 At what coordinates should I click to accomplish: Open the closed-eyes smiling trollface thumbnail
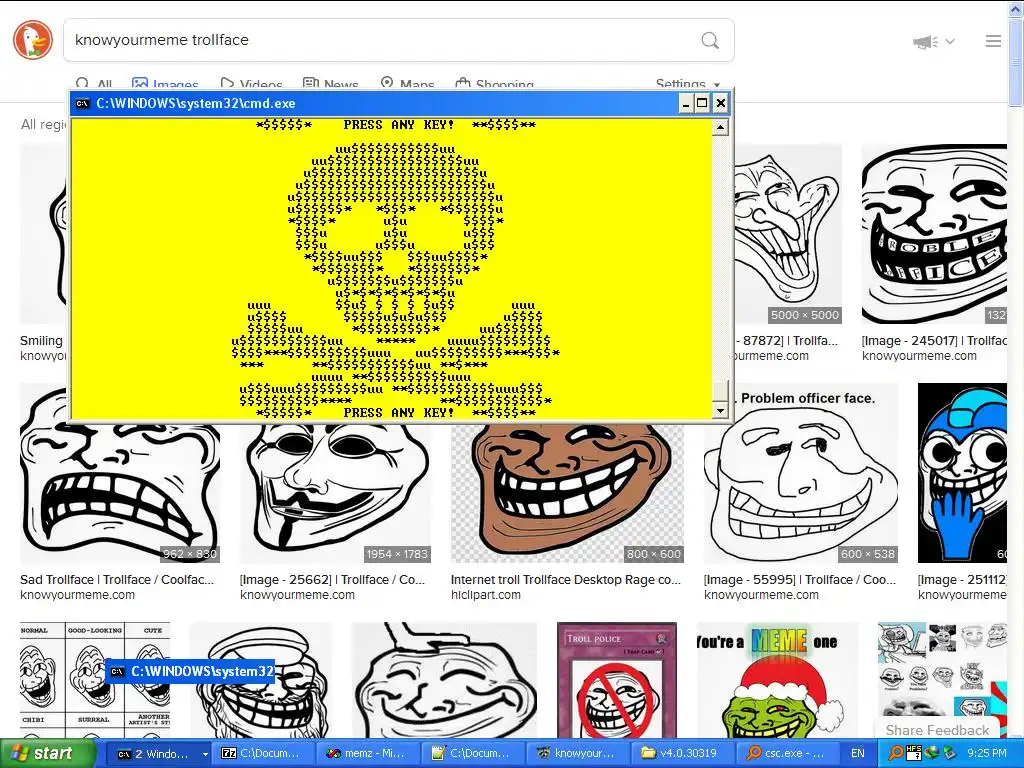(444, 680)
